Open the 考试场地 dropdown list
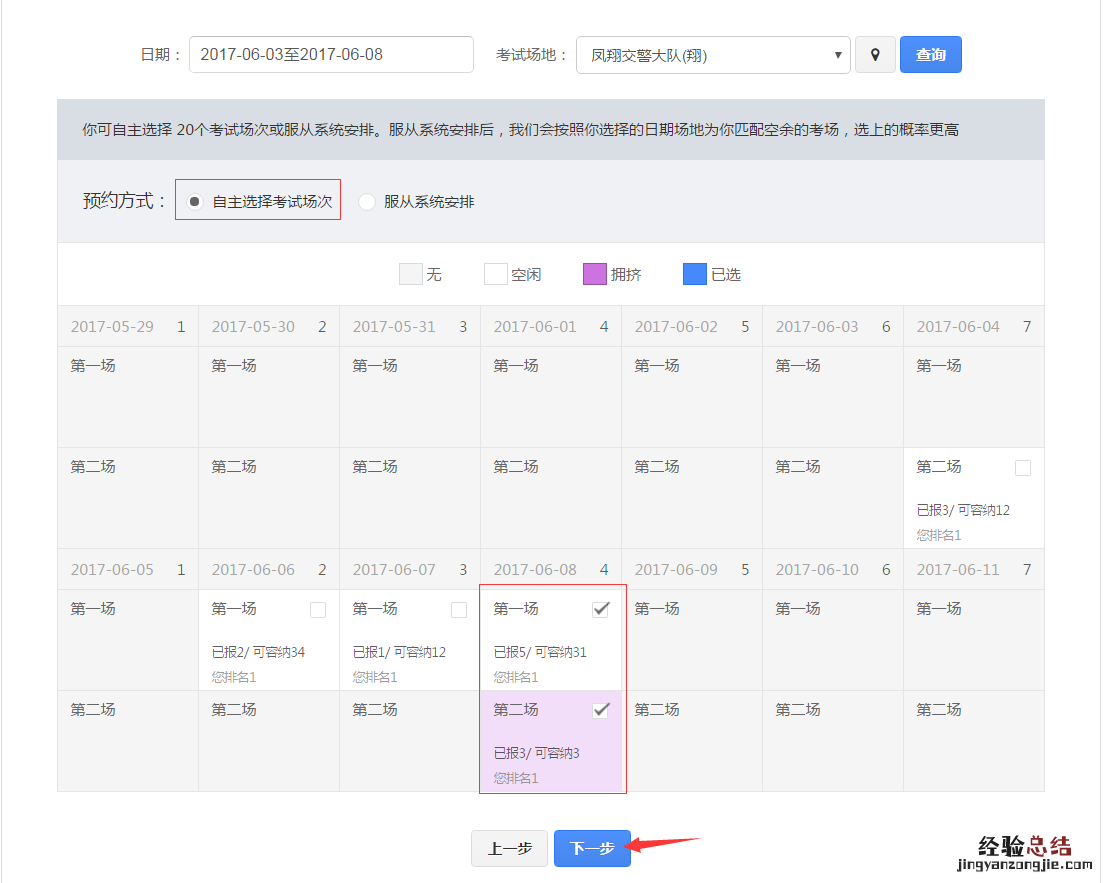 point(712,55)
